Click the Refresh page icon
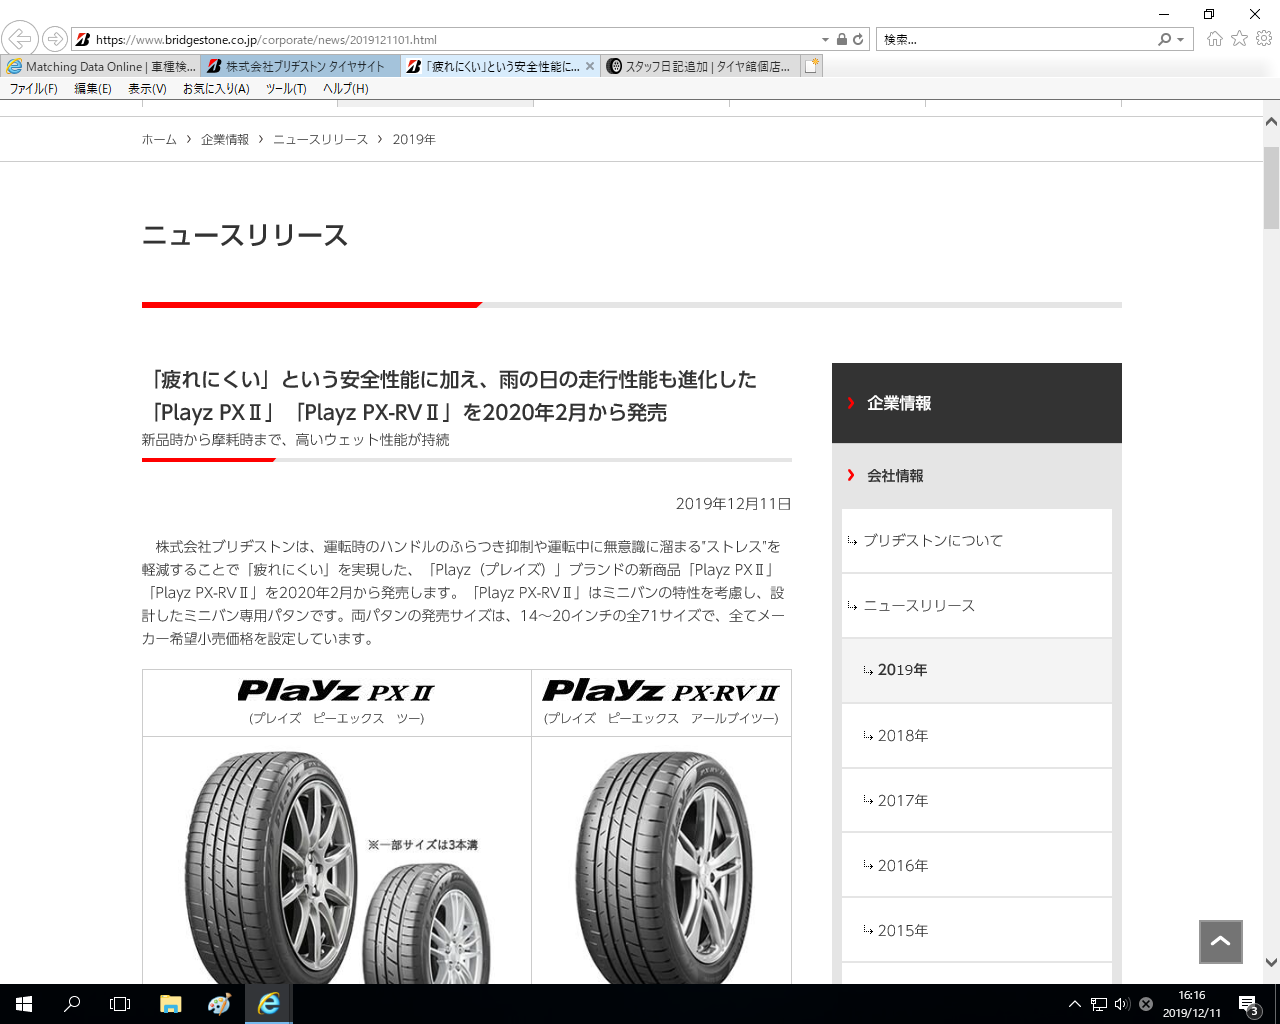The width and height of the screenshot is (1280, 1024). (858, 40)
